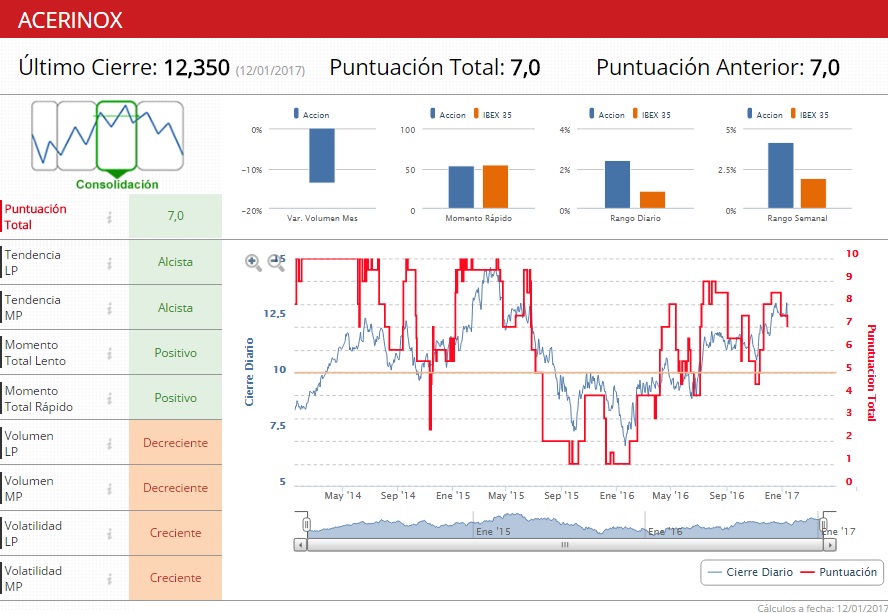Viewport: 888px width, 613px height.
Task: Click Positivo value for Momento Total Rápido
Action: 176,398
